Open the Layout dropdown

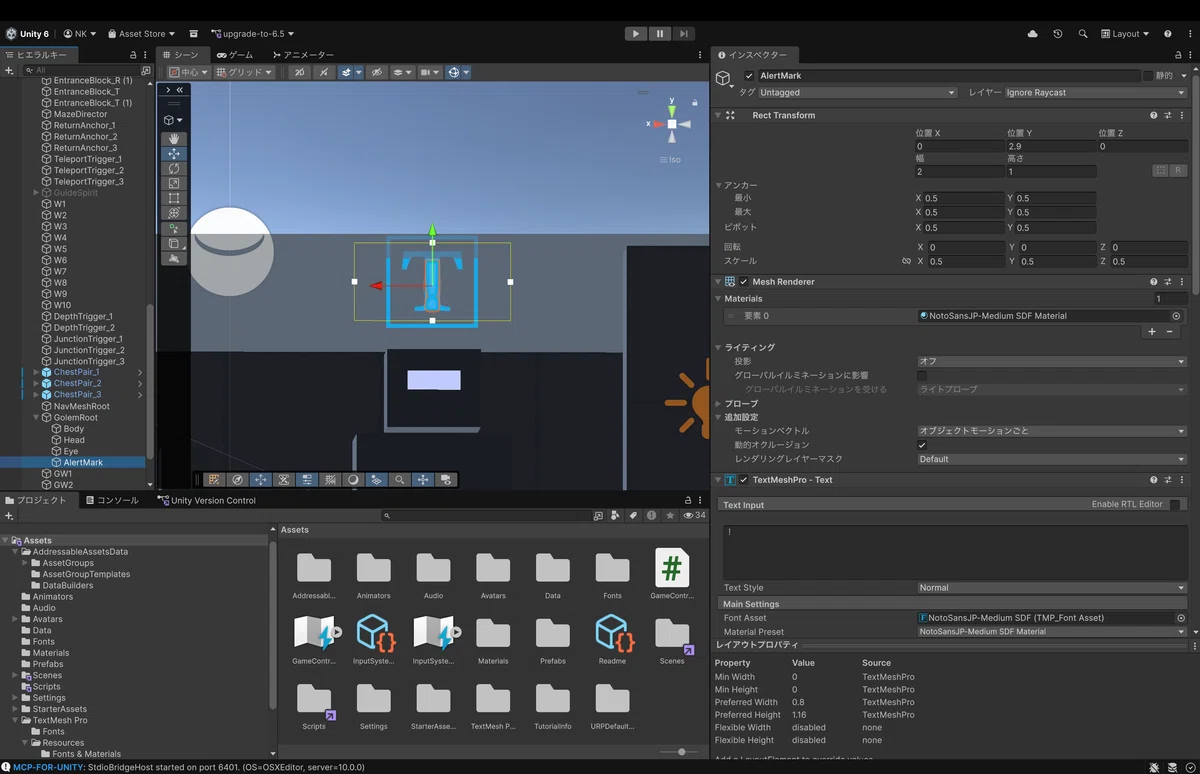[1125, 34]
